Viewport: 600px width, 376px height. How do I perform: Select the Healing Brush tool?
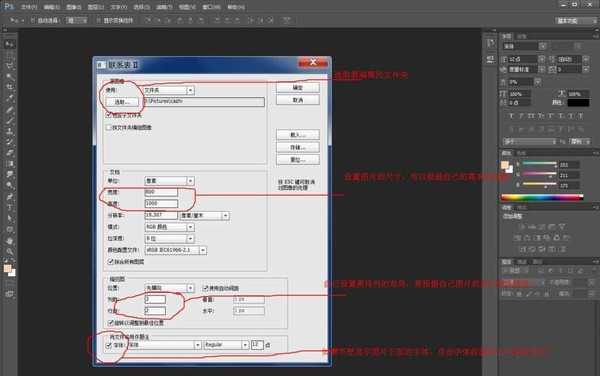pyautogui.click(x=9, y=111)
